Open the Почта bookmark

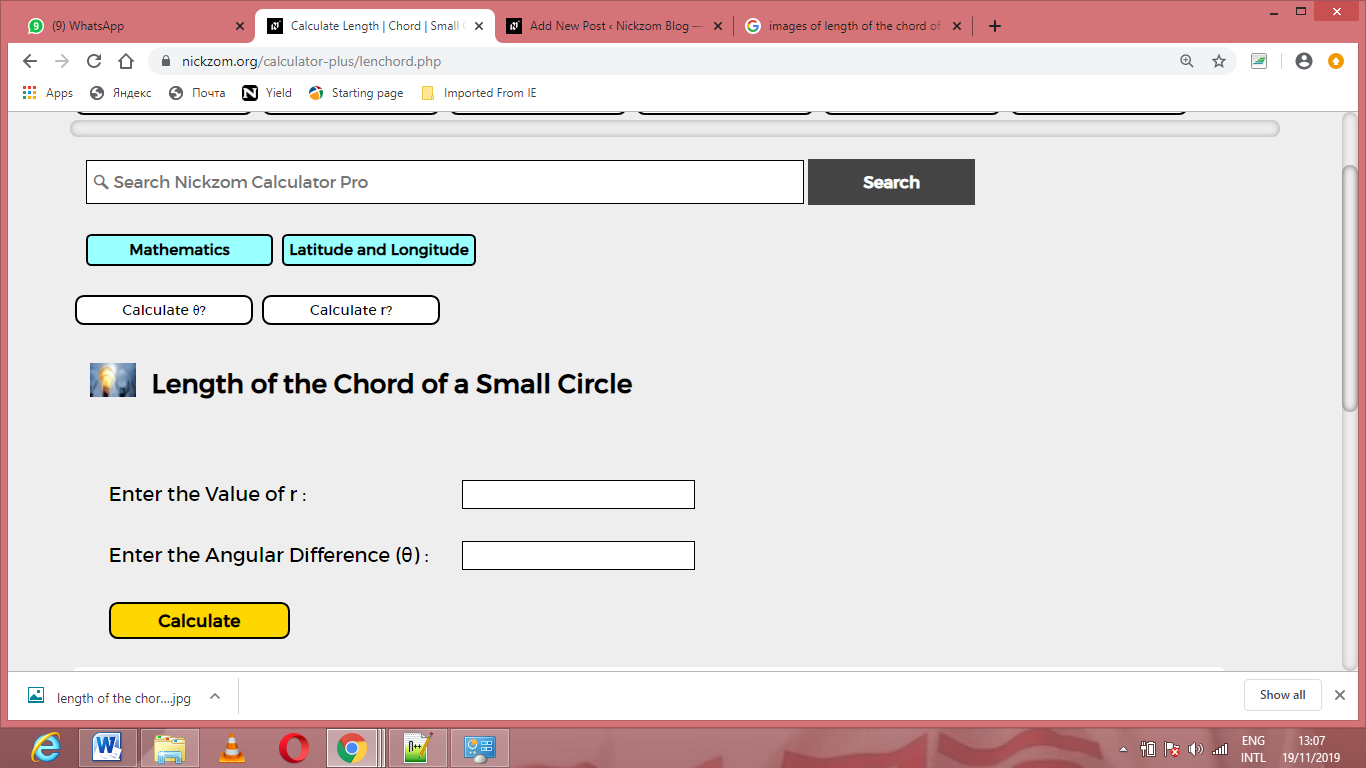point(197,93)
